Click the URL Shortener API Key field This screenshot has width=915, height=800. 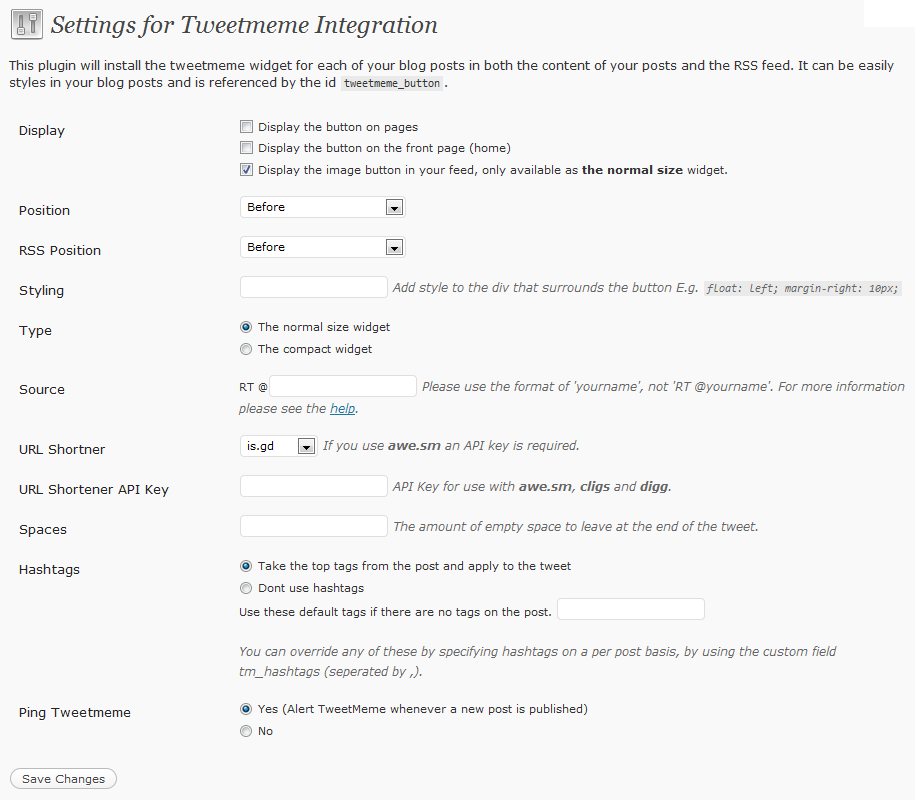click(x=313, y=486)
